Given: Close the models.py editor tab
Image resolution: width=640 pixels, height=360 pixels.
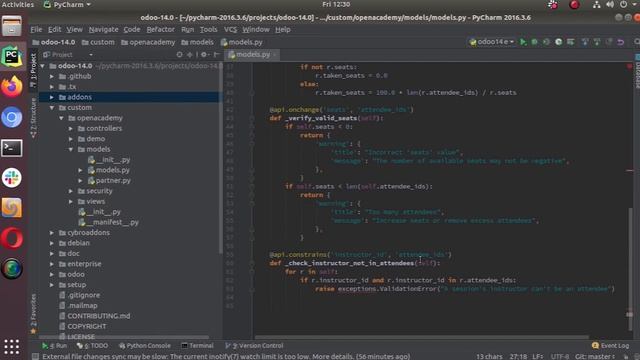Looking at the screenshot, I should [275, 55].
